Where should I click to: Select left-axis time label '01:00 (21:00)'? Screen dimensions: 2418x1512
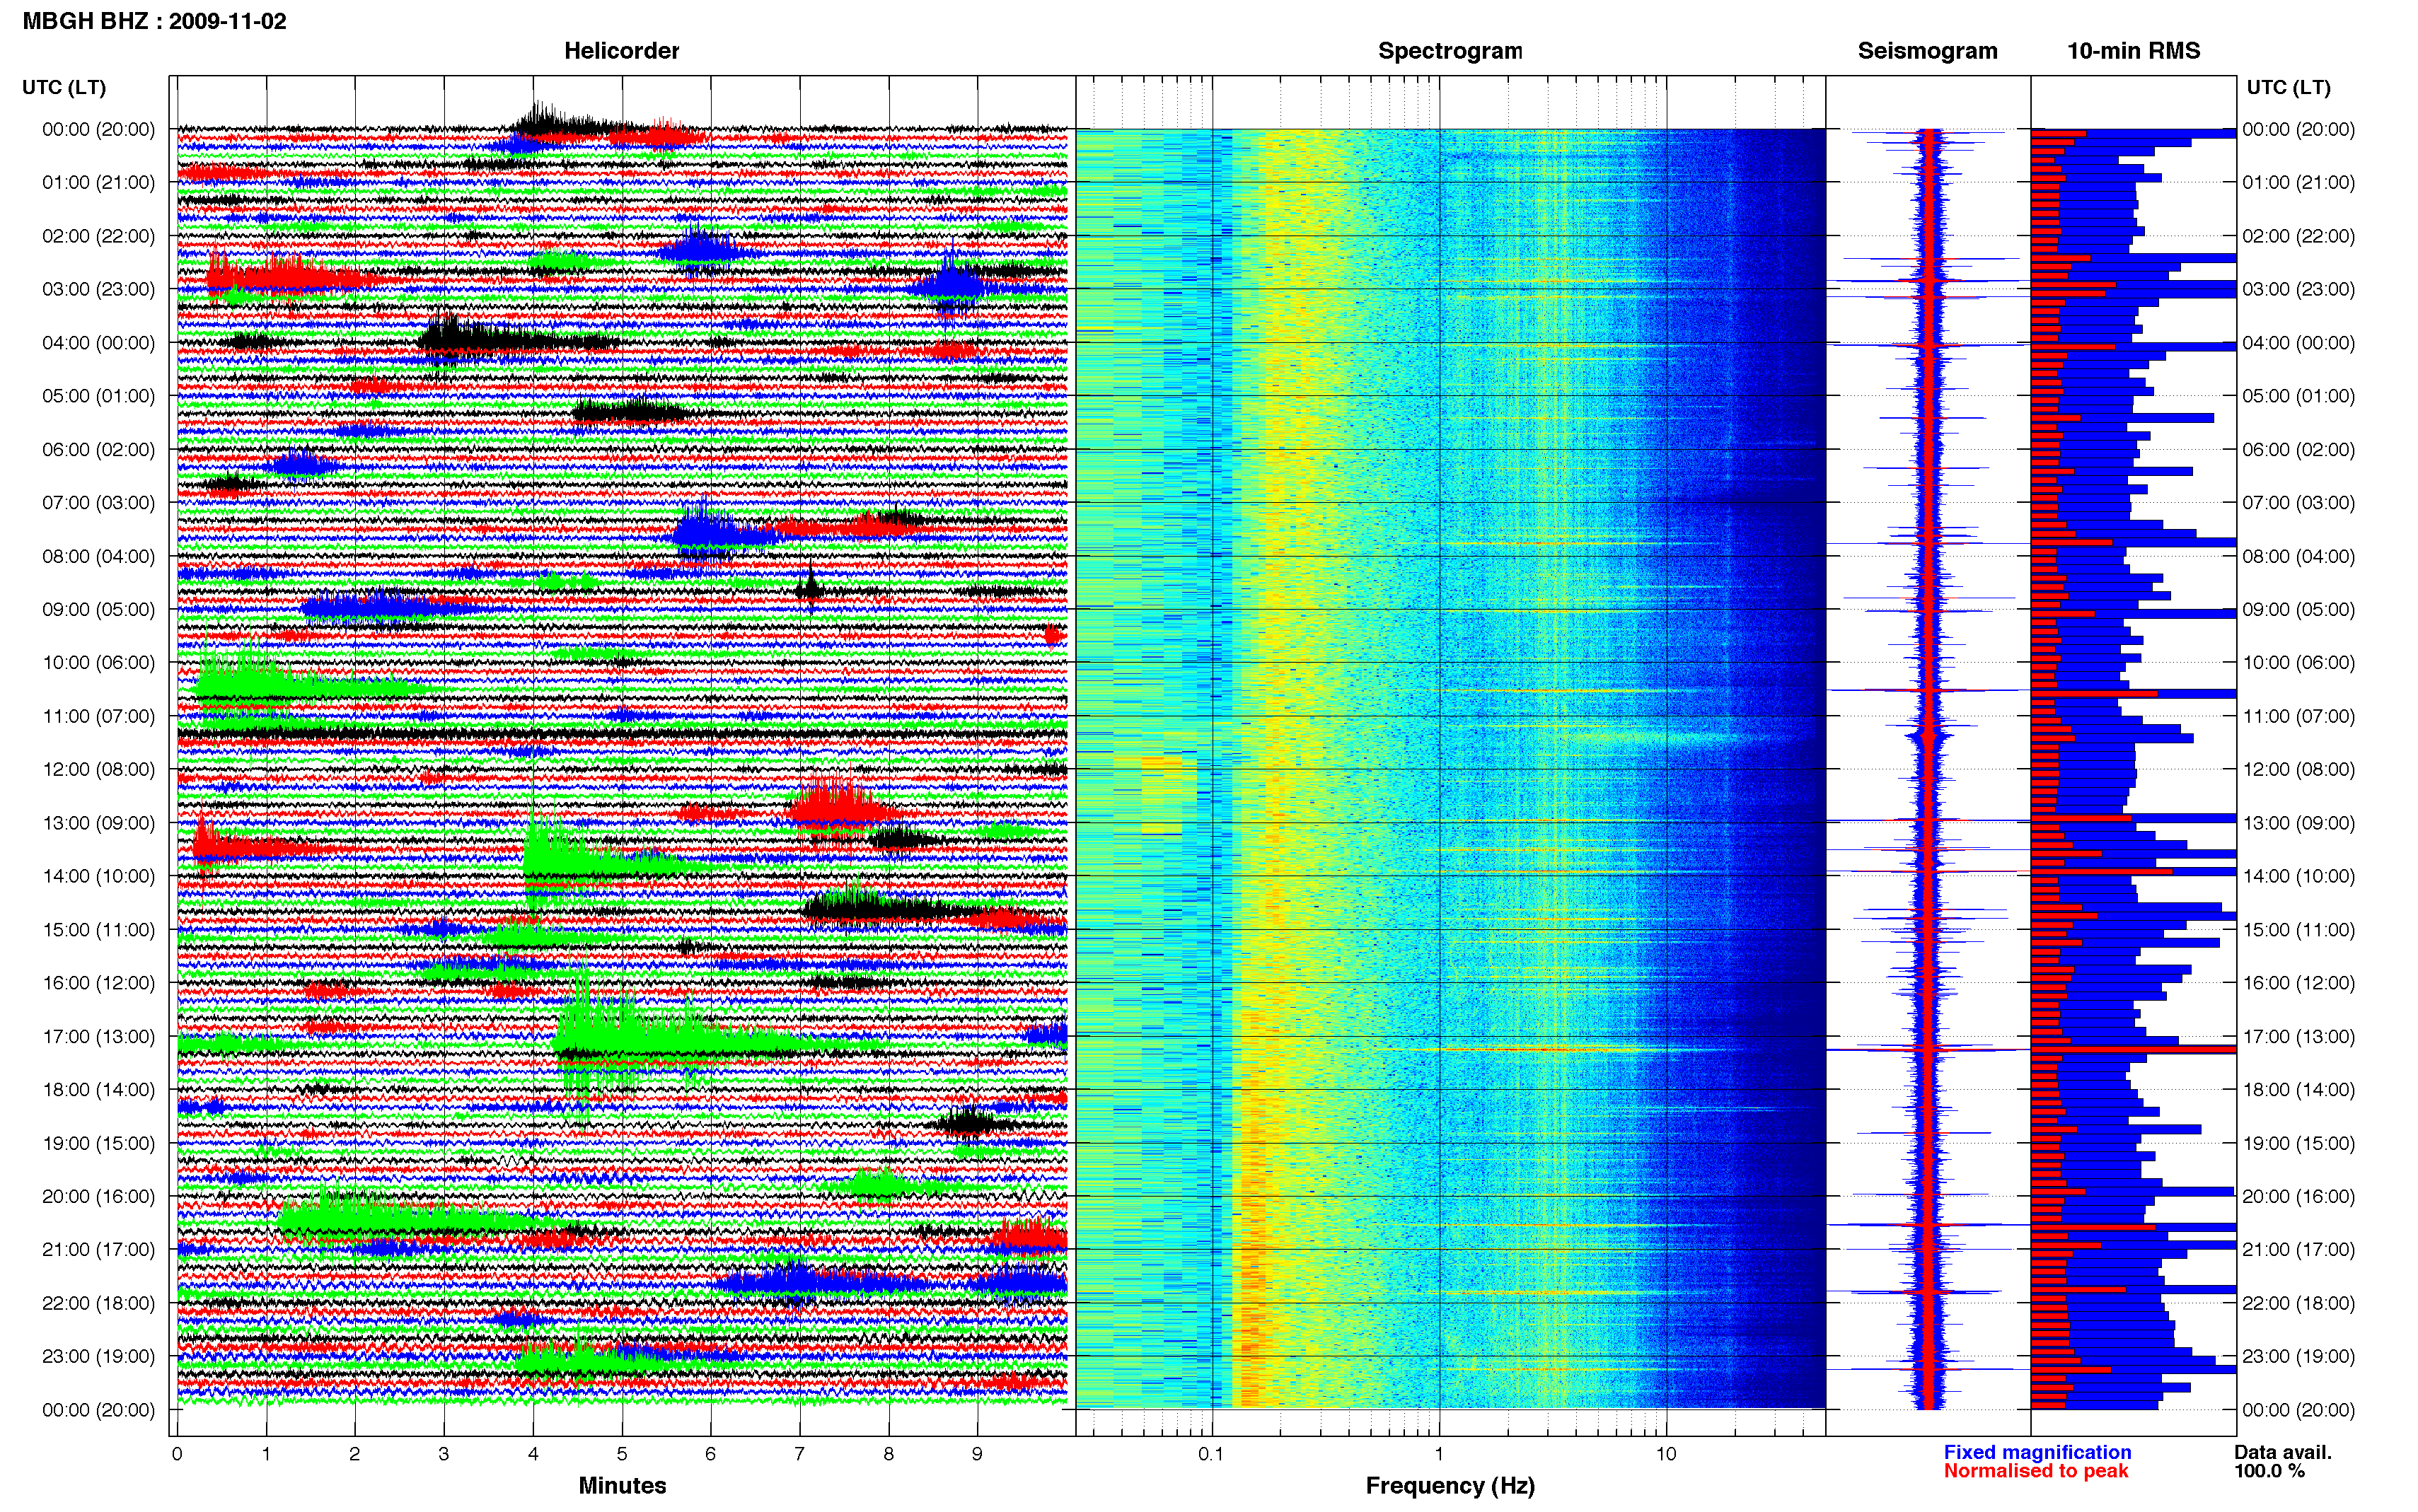point(98,182)
